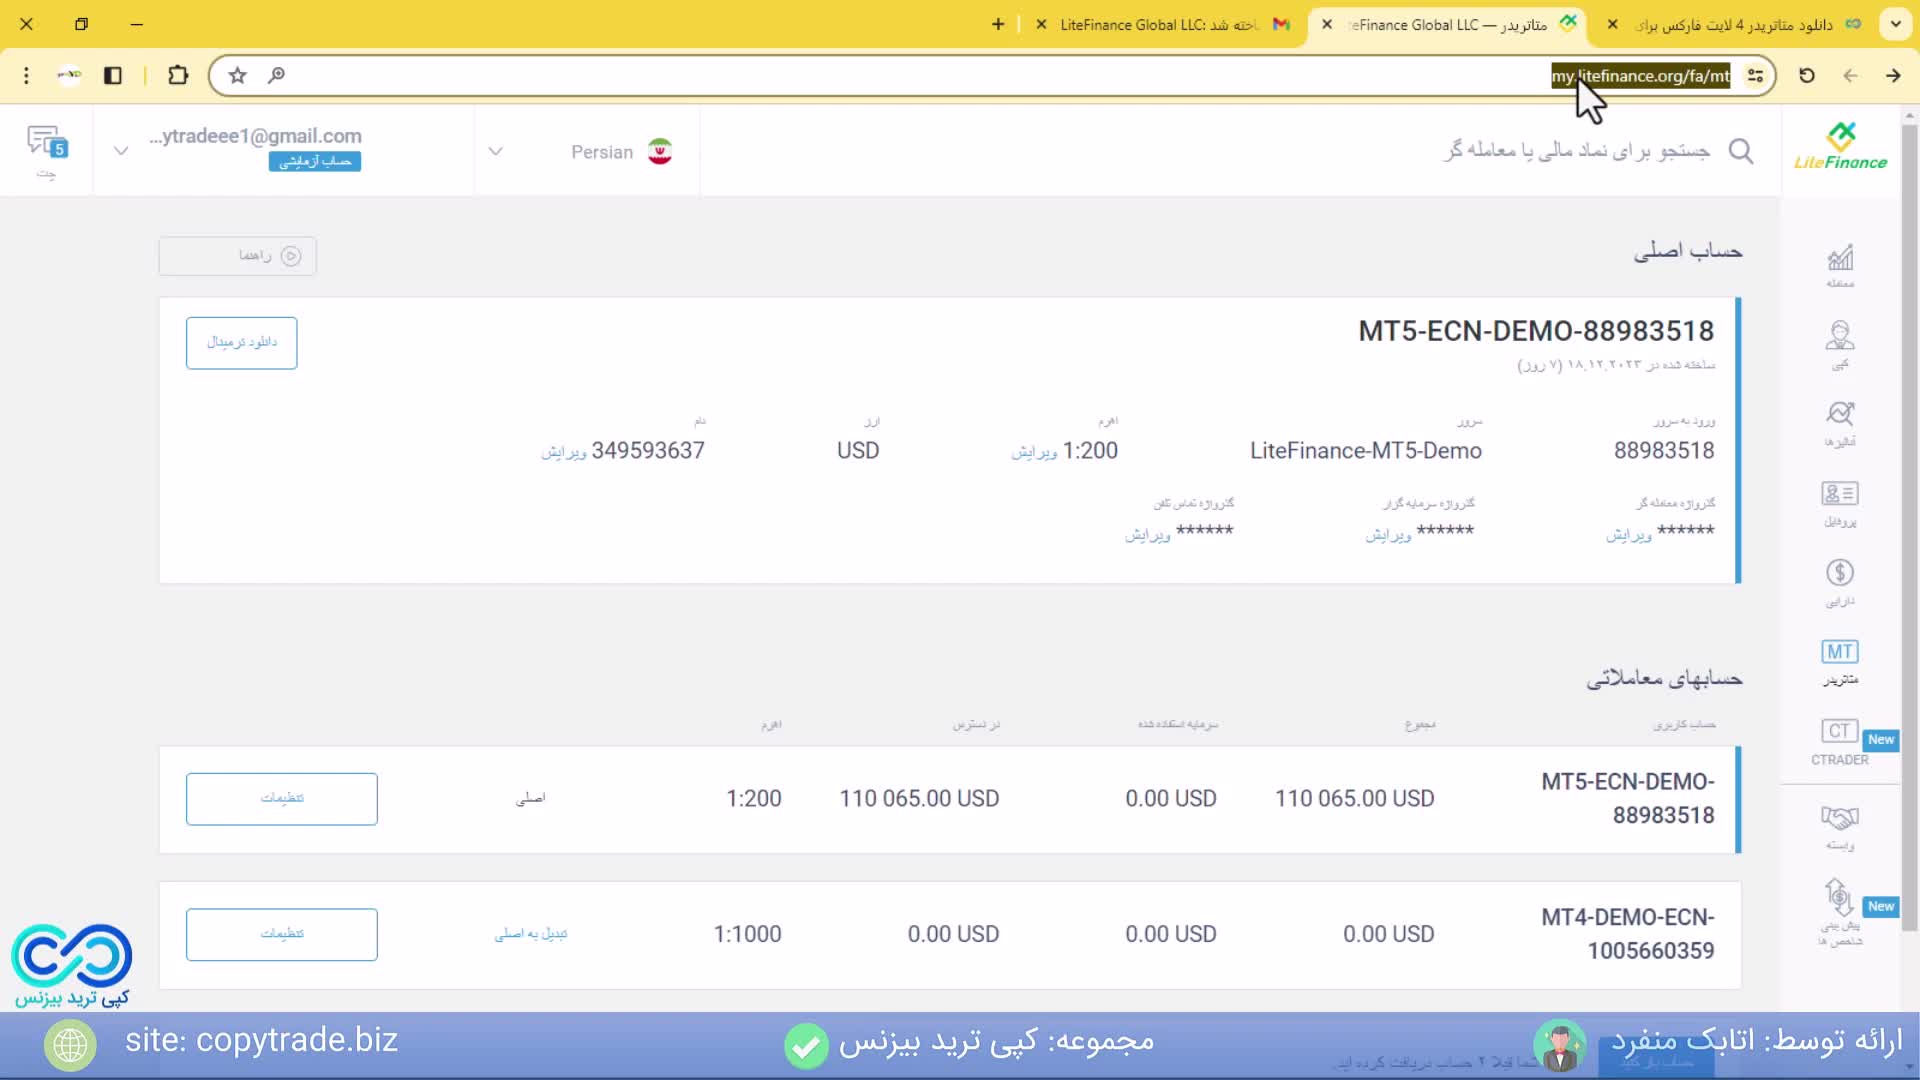
Task: Click the instrument or trader search field
Action: click(1576, 151)
